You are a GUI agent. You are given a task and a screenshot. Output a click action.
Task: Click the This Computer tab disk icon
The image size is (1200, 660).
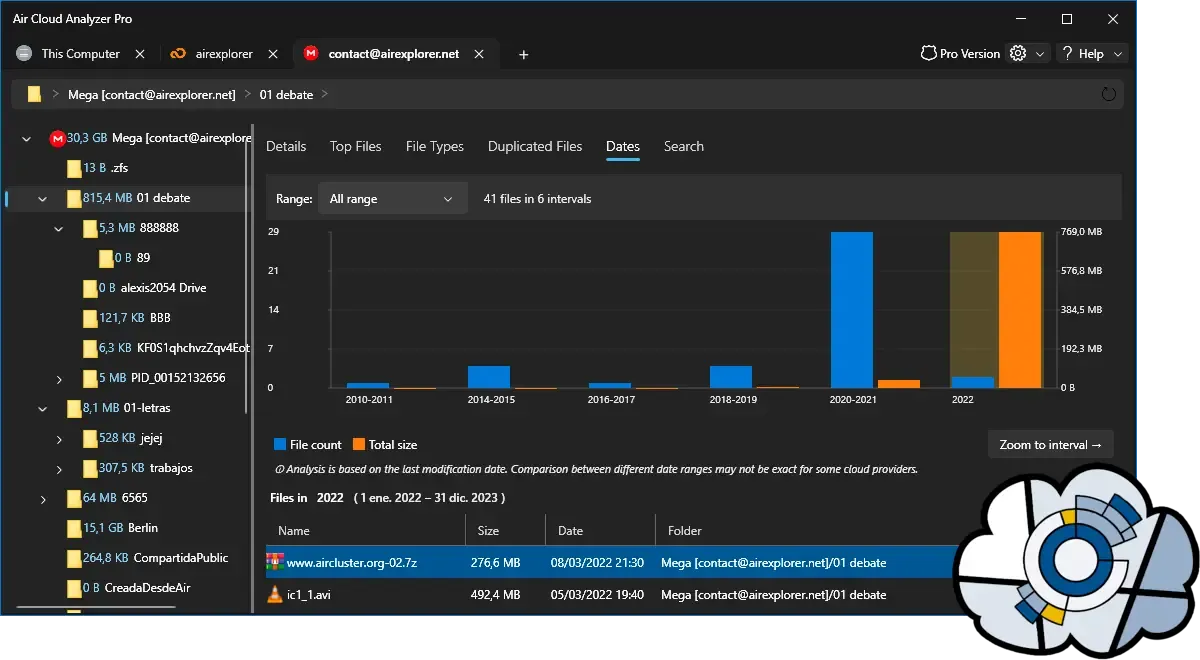coord(24,54)
